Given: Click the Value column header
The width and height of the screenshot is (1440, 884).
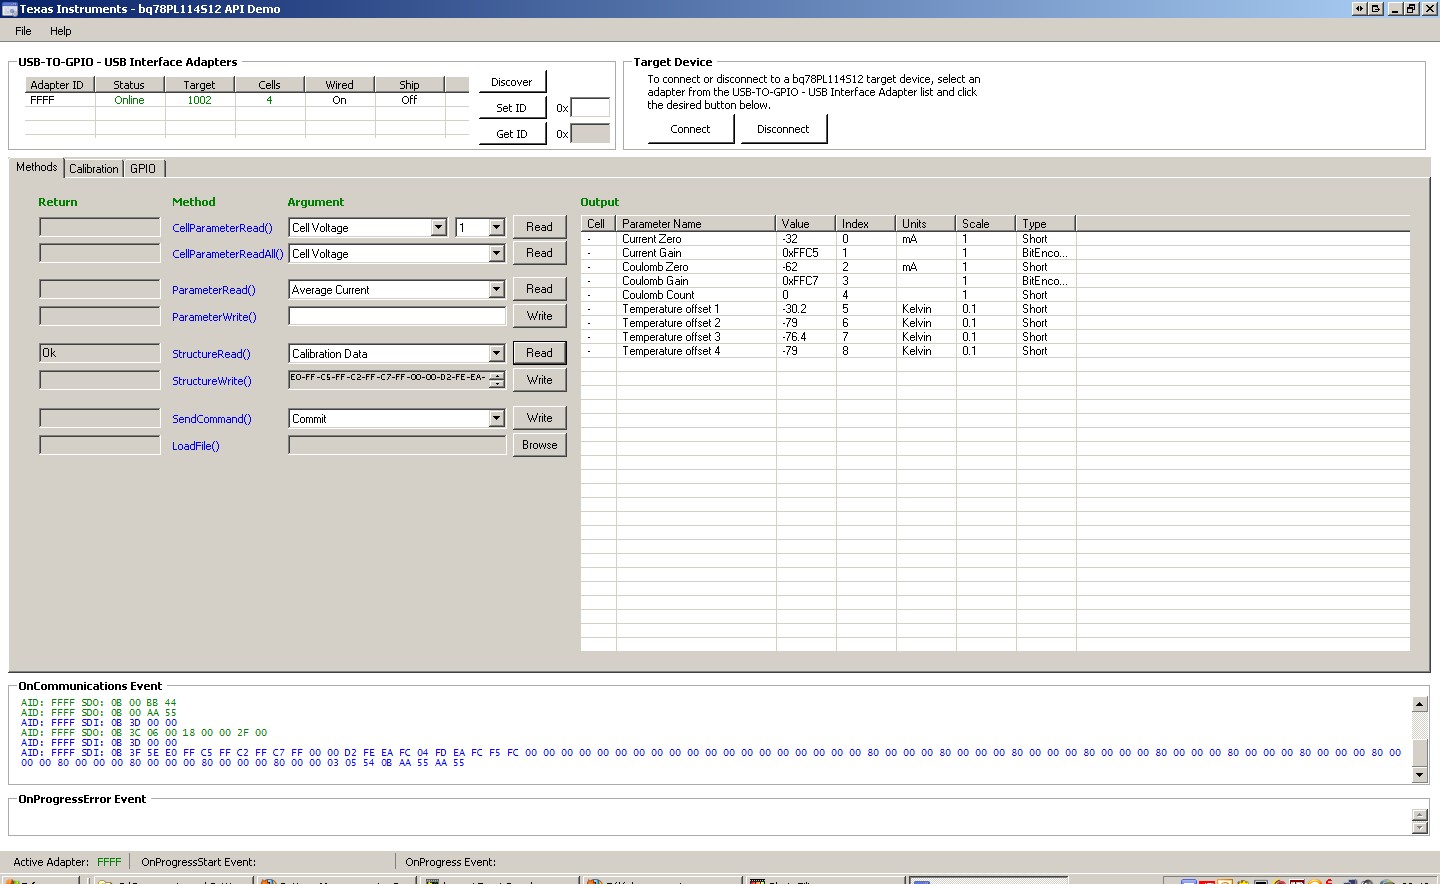Looking at the screenshot, I should [x=805, y=224].
